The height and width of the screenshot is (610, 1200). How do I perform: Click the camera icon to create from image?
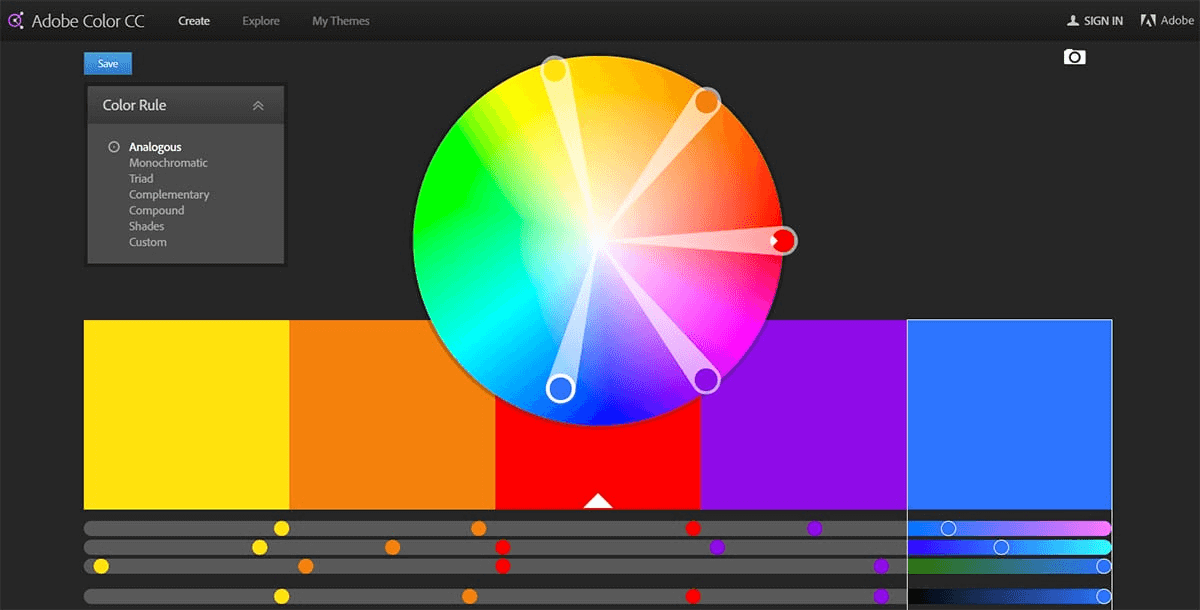(x=1074, y=57)
